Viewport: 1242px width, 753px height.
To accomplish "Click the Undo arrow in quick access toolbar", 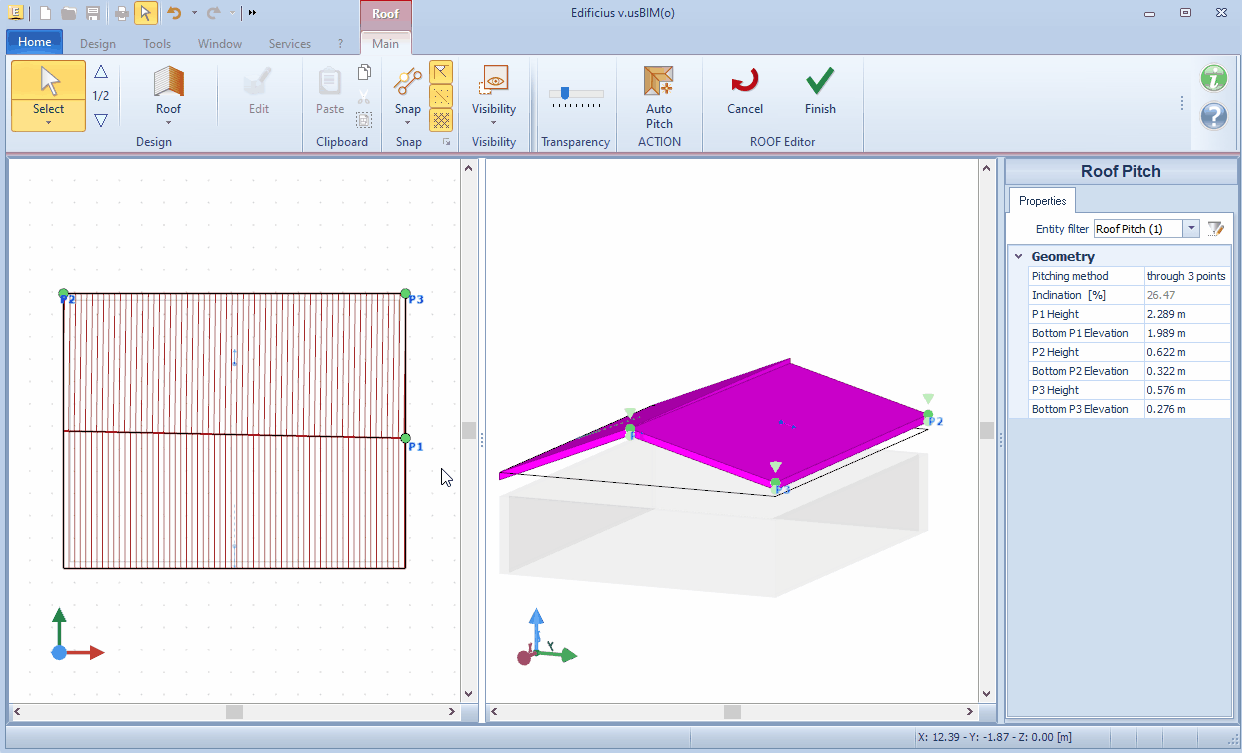I will (x=174, y=13).
